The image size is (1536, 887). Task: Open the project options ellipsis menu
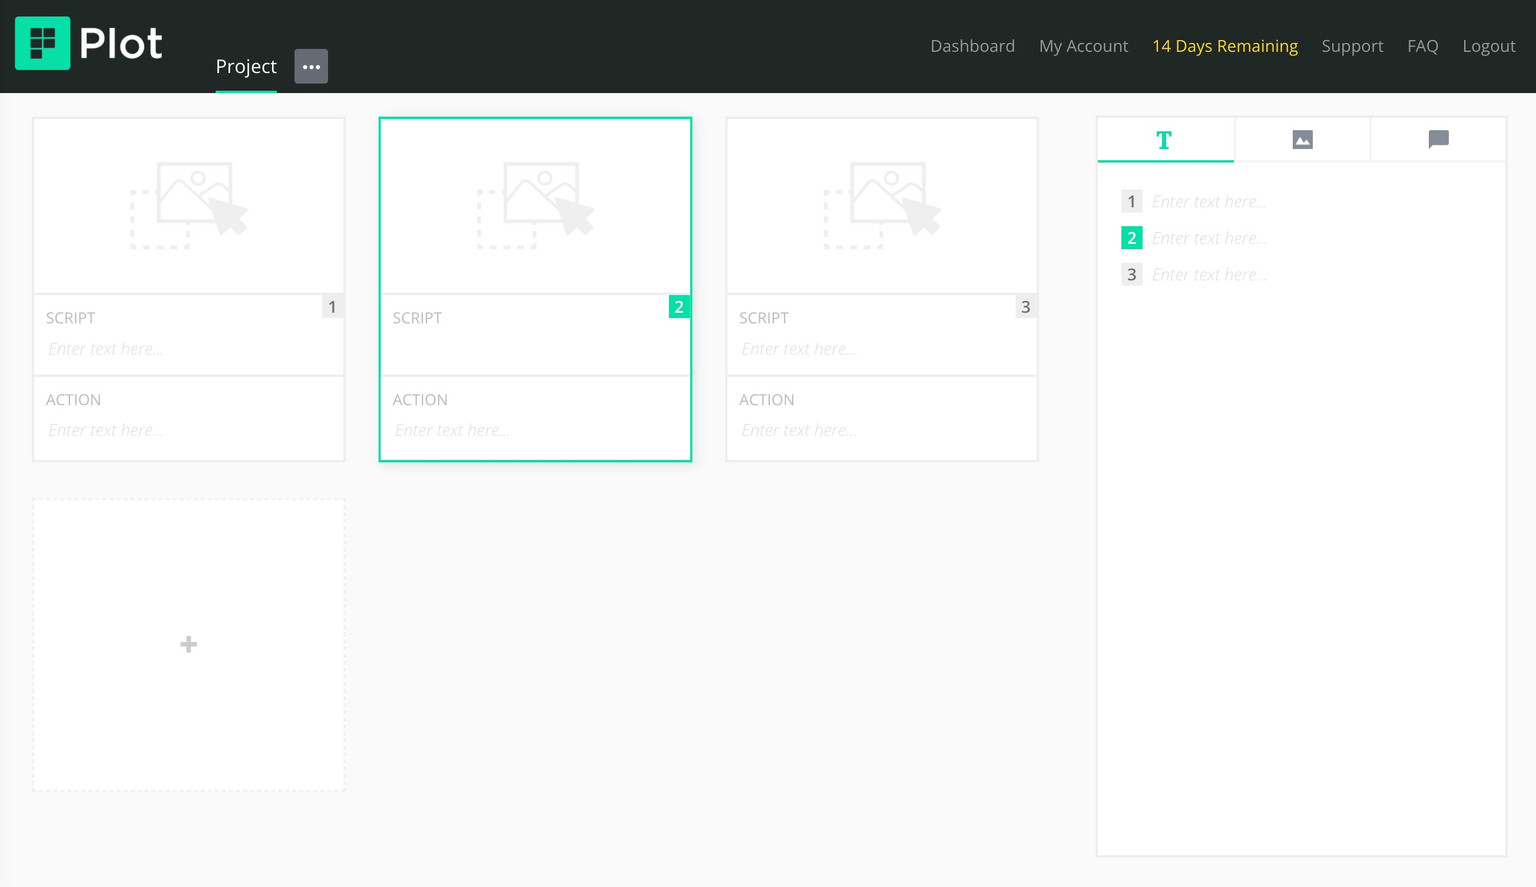coord(311,67)
